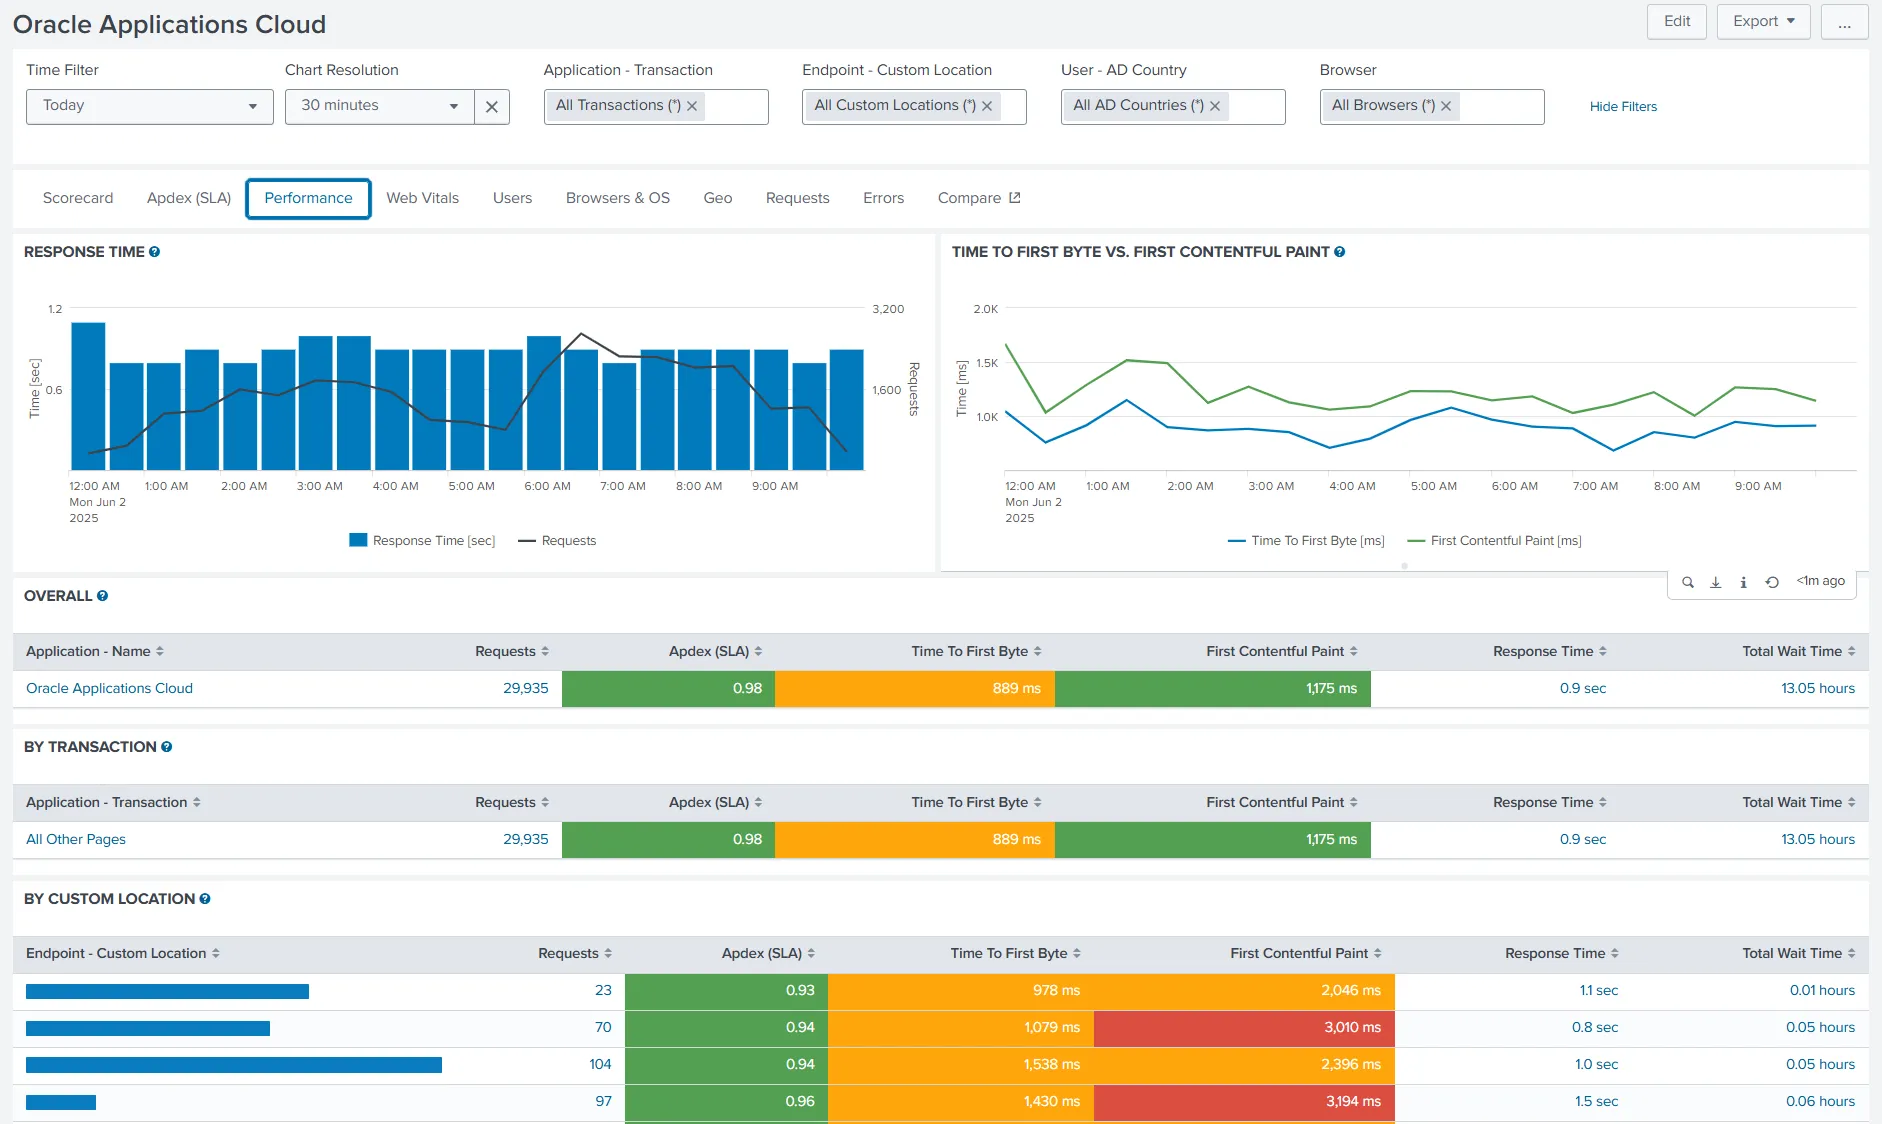The image size is (1882, 1124).
Task: Open the Browsers & OS tab
Action: point(618,198)
